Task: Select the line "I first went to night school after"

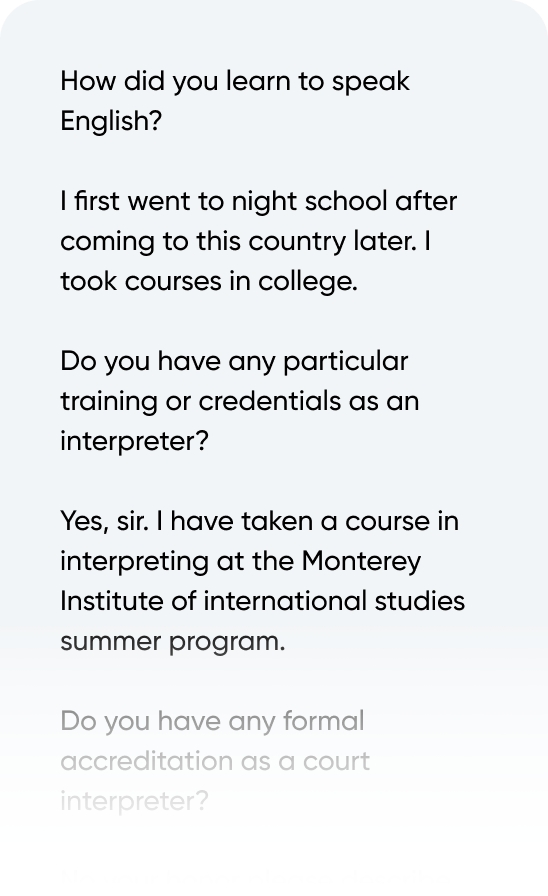Action: click(x=258, y=202)
